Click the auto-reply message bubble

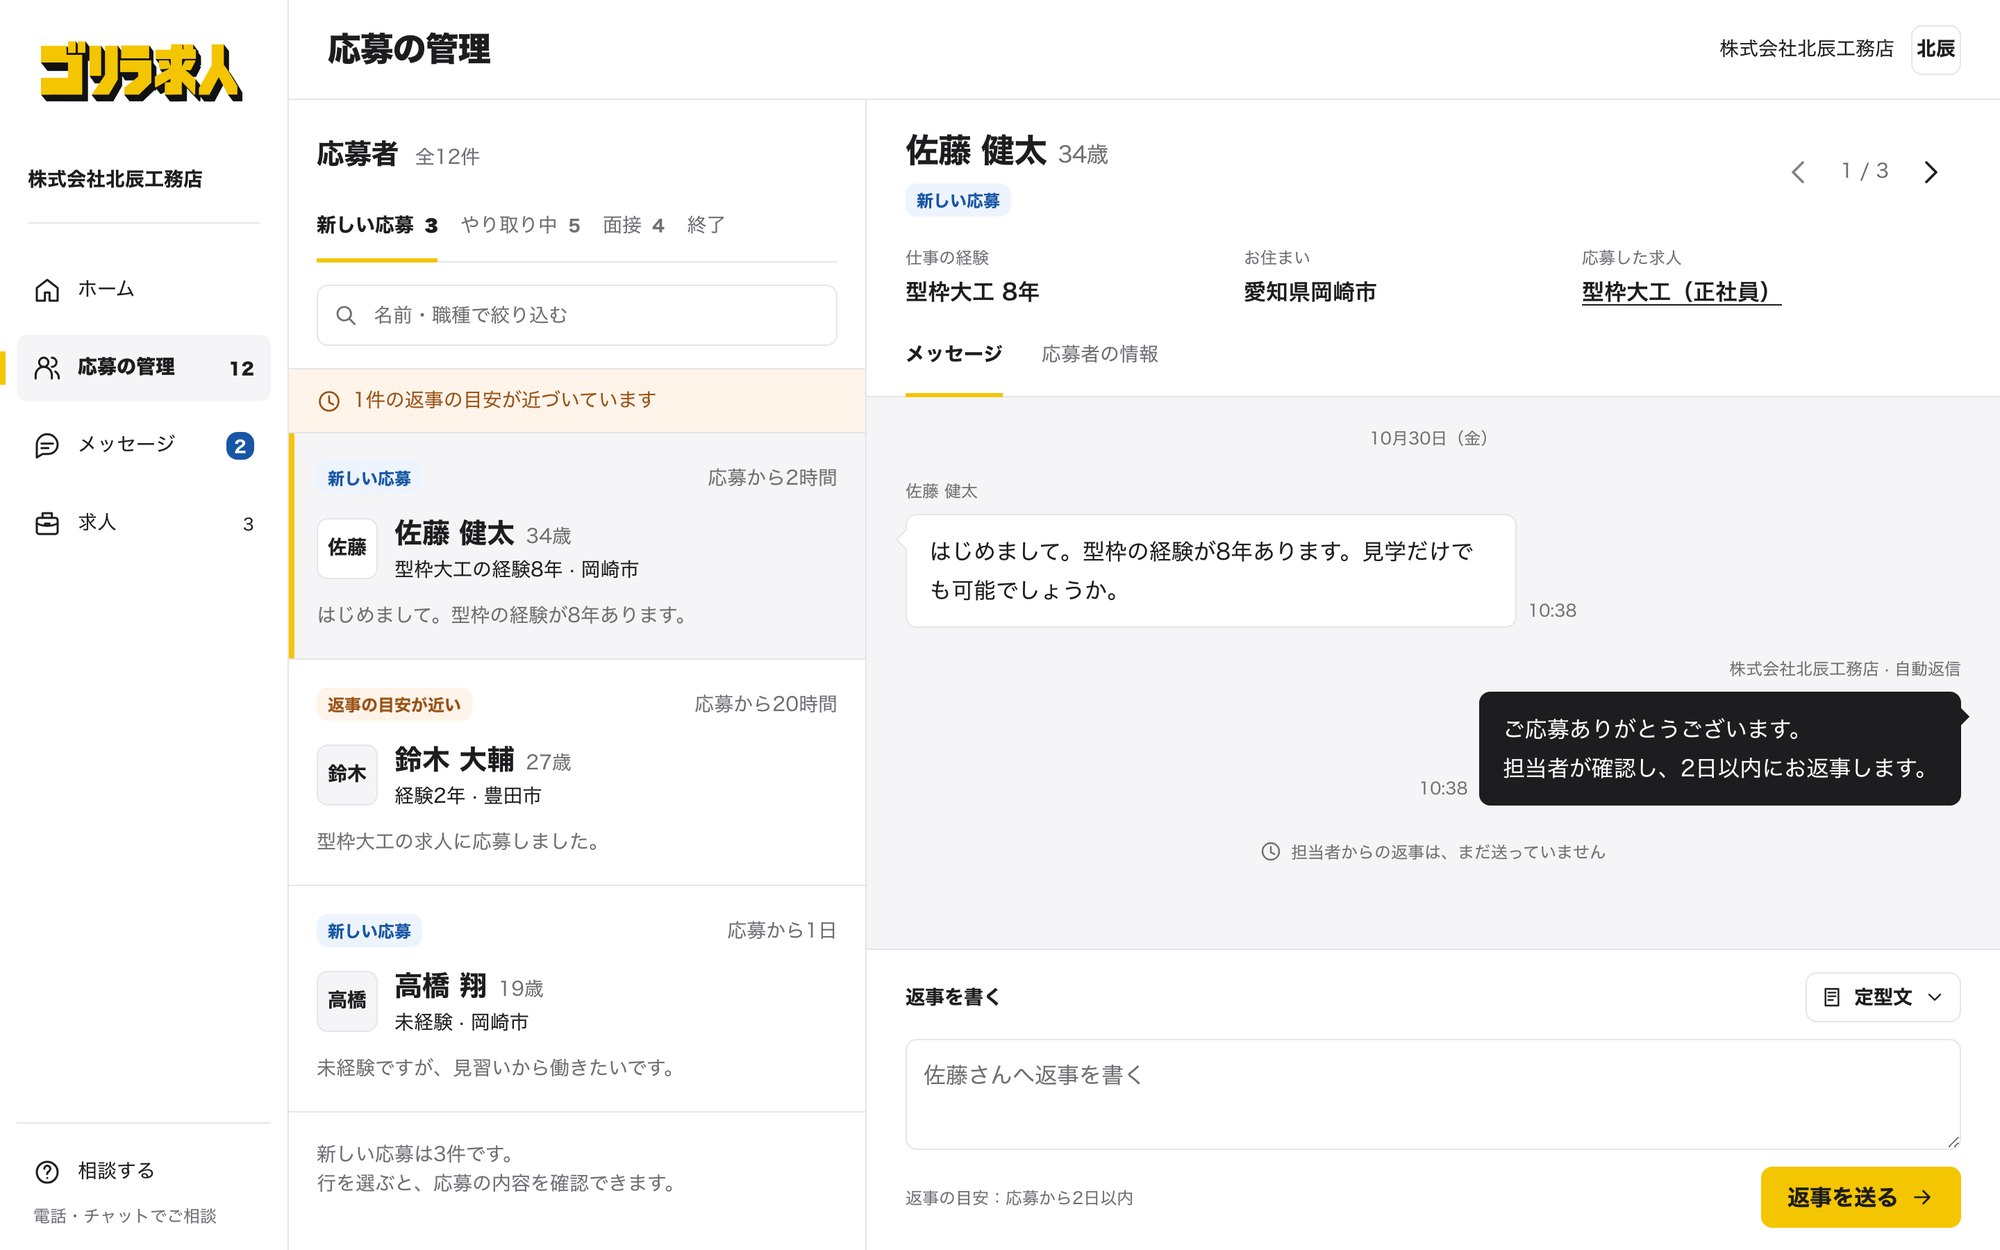point(1719,749)
